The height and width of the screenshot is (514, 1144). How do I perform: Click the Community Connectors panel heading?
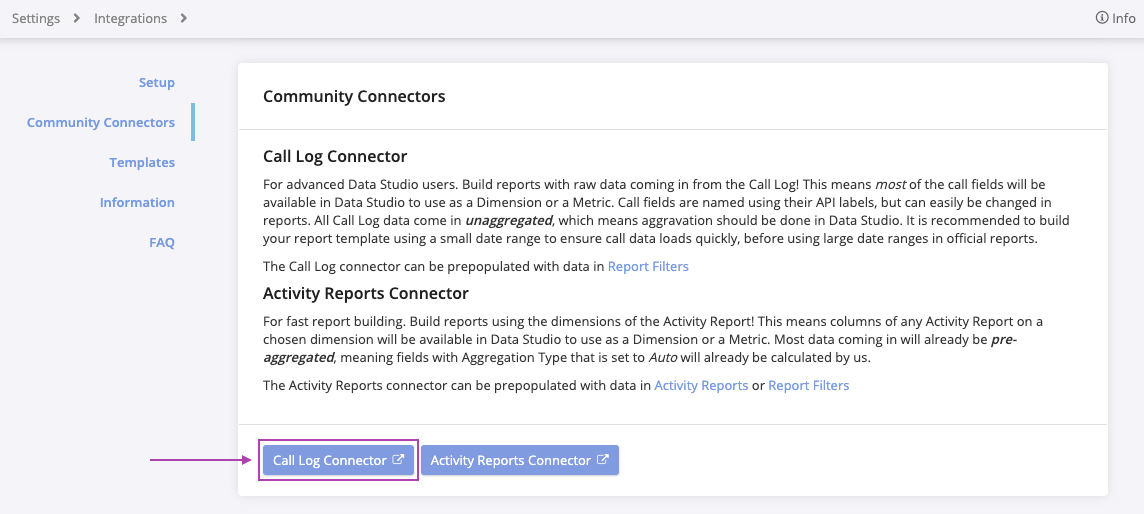pos(354,96)
